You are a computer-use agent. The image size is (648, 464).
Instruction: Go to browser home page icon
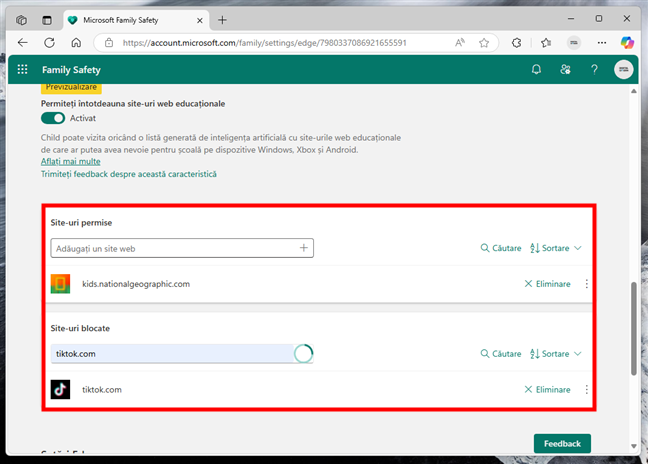[x=76, y=43]
